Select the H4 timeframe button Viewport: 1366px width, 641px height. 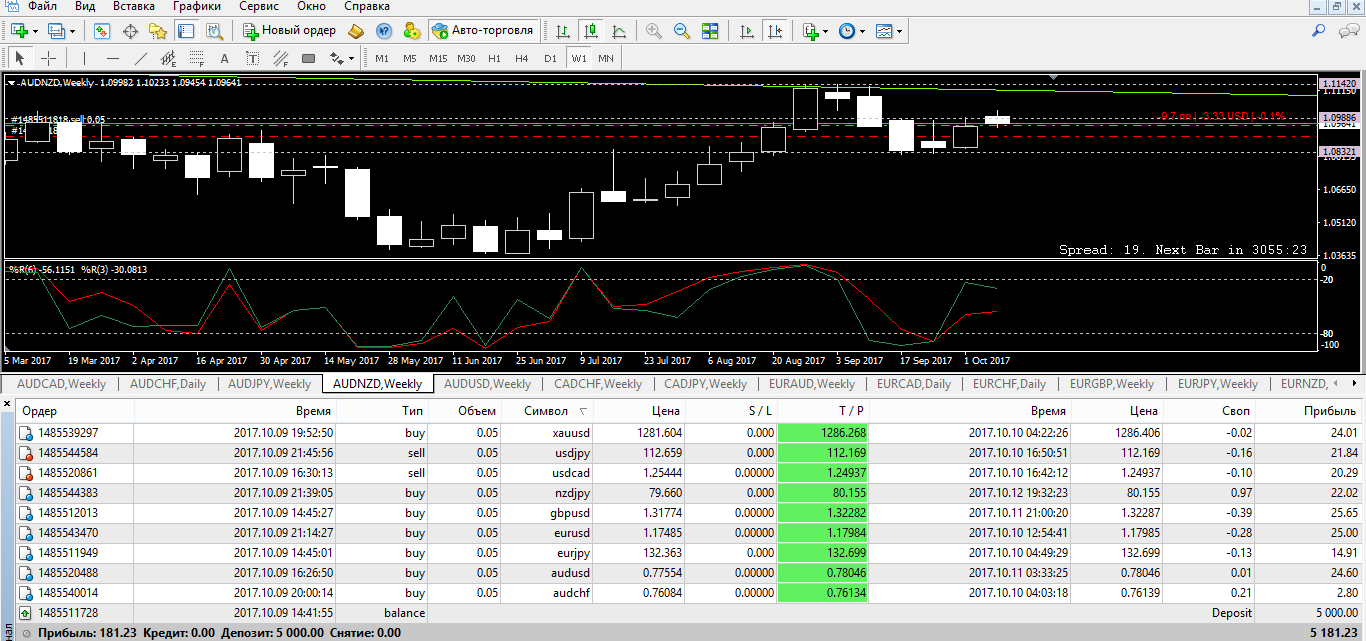[522, 58]
